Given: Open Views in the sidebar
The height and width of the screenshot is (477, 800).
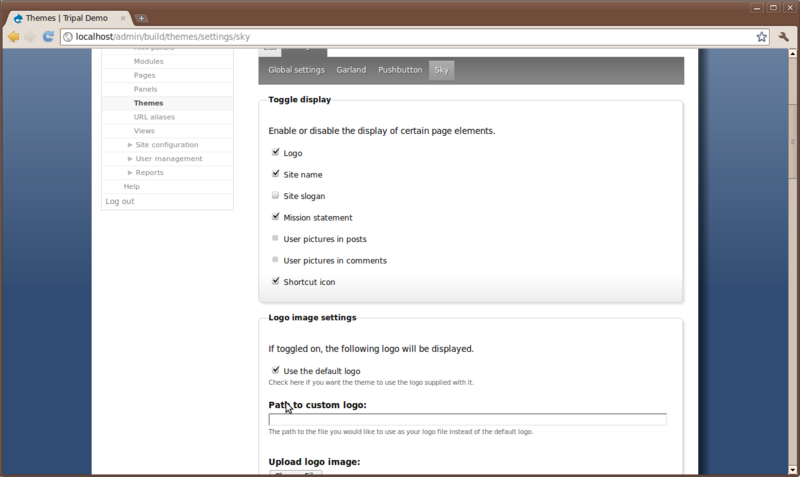Looking at the screenshot, I should pos(144,131).
